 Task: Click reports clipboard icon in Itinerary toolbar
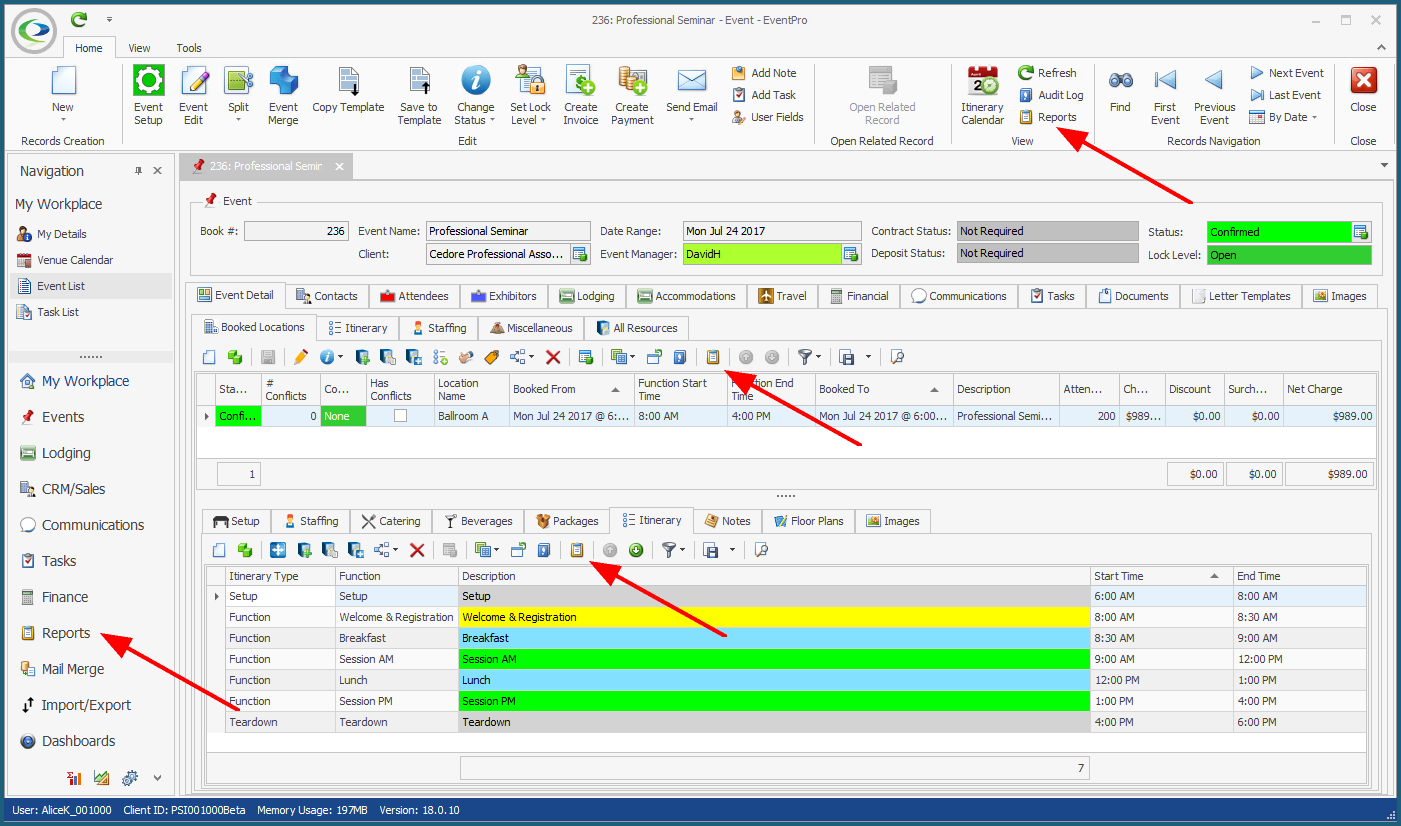[577, 550]
